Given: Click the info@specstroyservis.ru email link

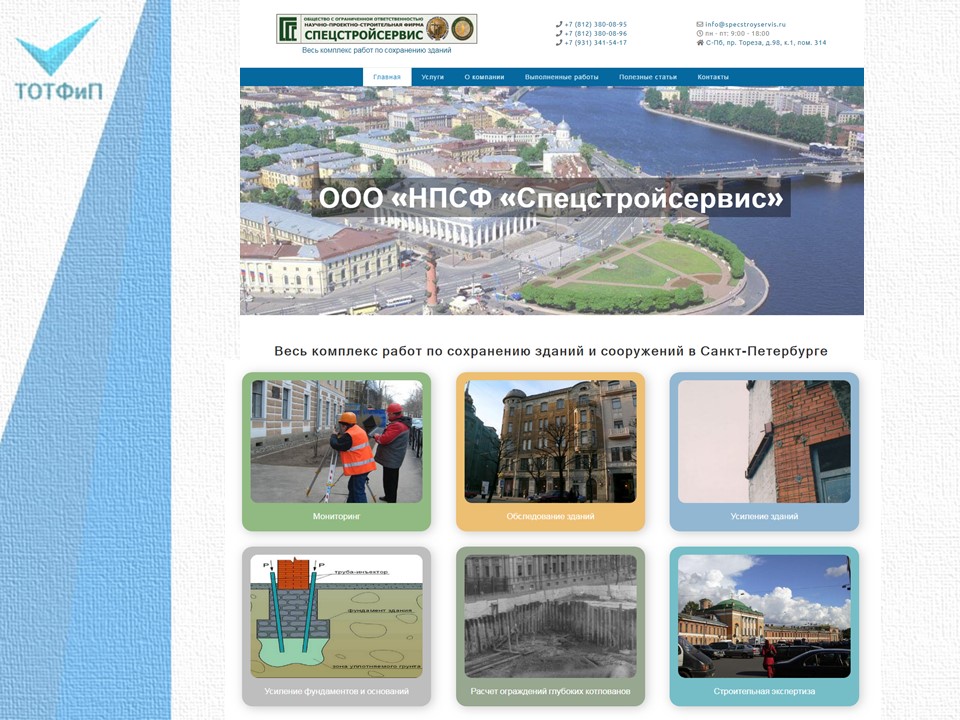Looking at the screenshot, I should click(x=745, y=24).
